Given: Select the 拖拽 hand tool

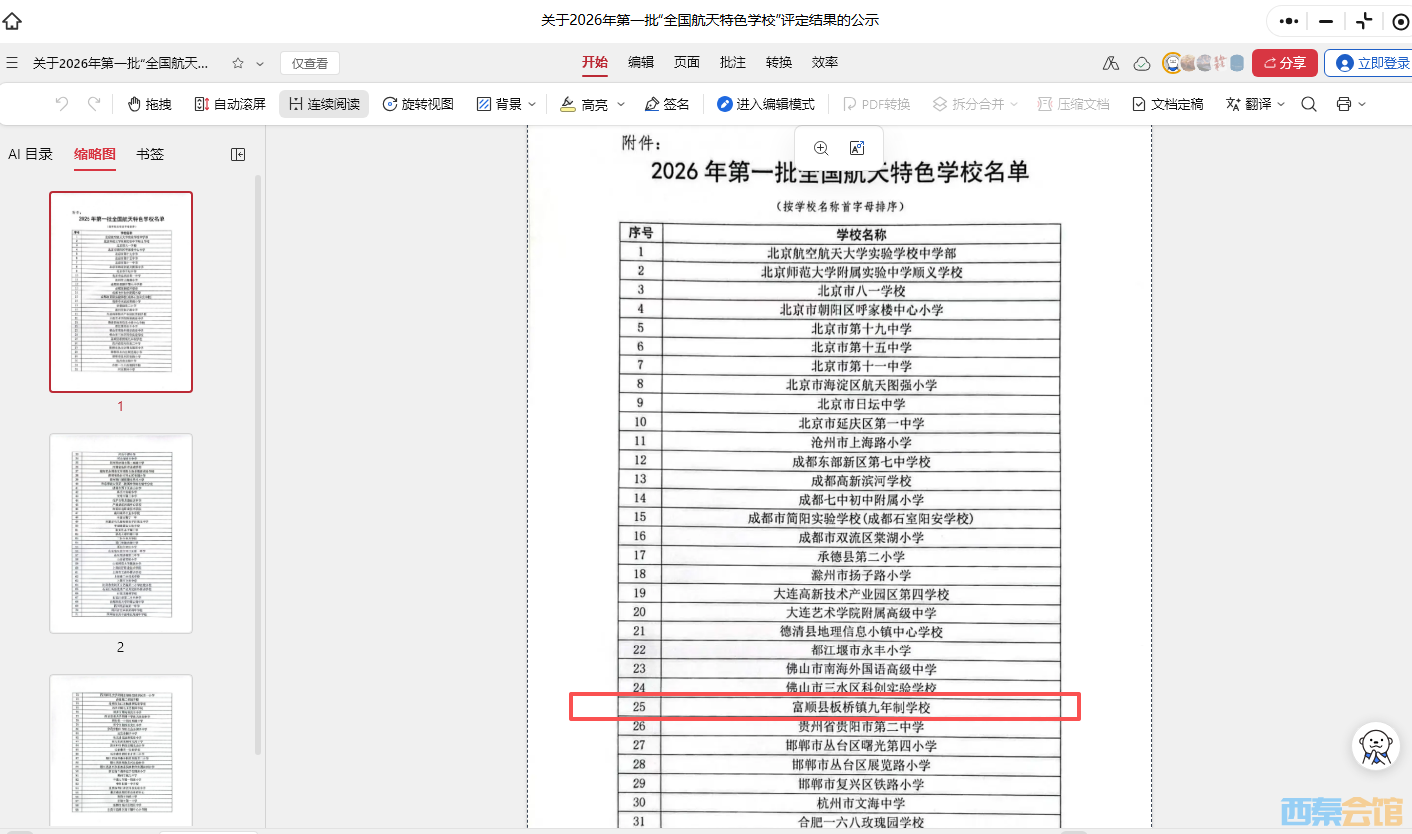Looking at the screenshot, I should click(150, 104).
